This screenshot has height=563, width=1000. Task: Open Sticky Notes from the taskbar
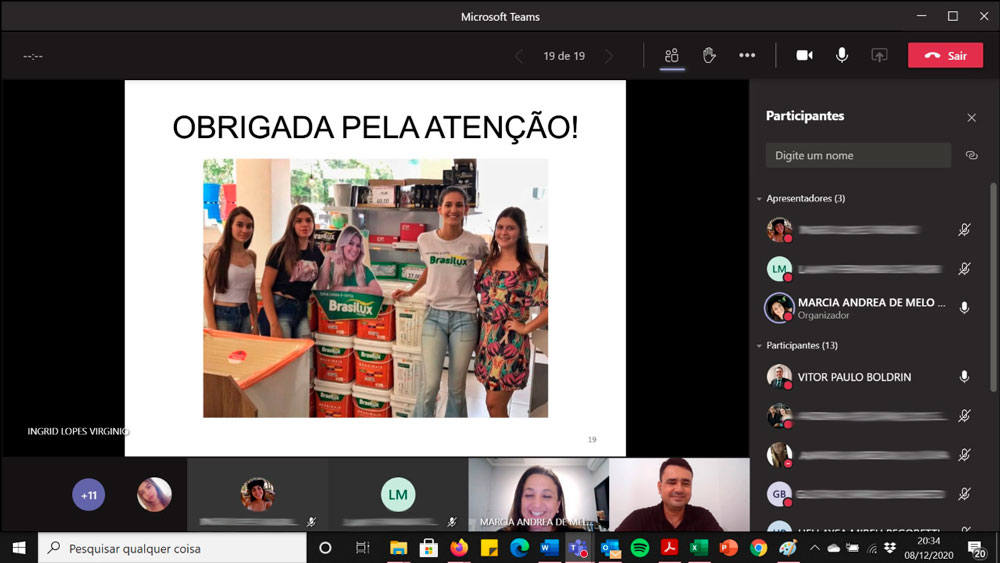[489, 548]
